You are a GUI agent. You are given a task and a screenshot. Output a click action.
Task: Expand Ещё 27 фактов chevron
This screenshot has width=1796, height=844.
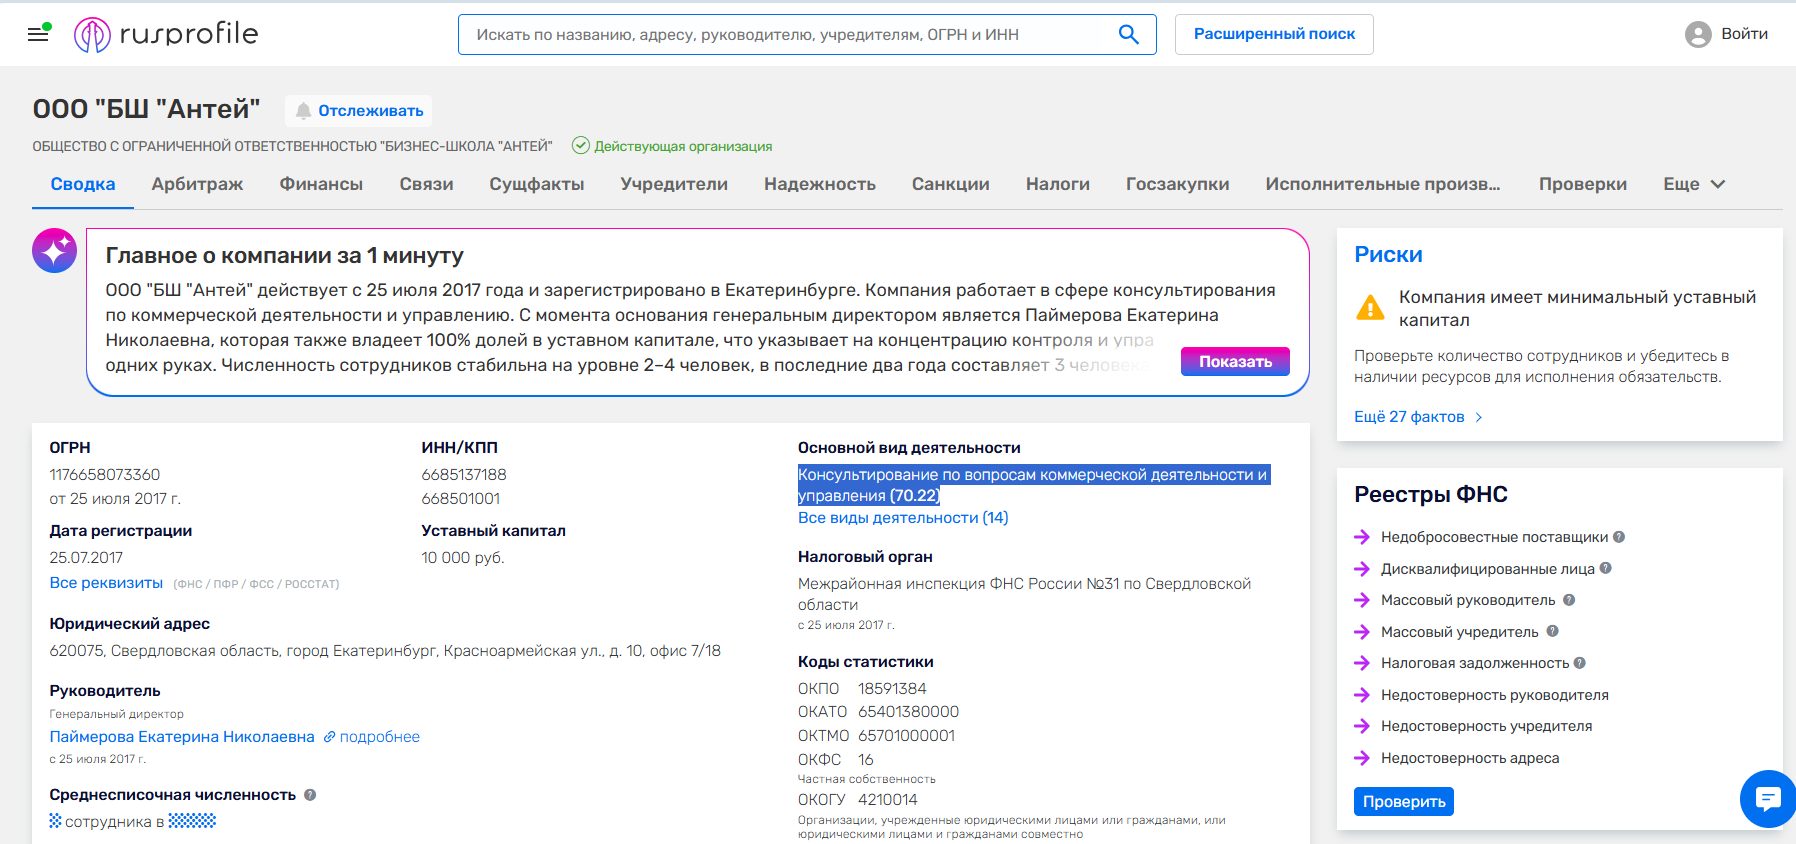point(1479,417)
